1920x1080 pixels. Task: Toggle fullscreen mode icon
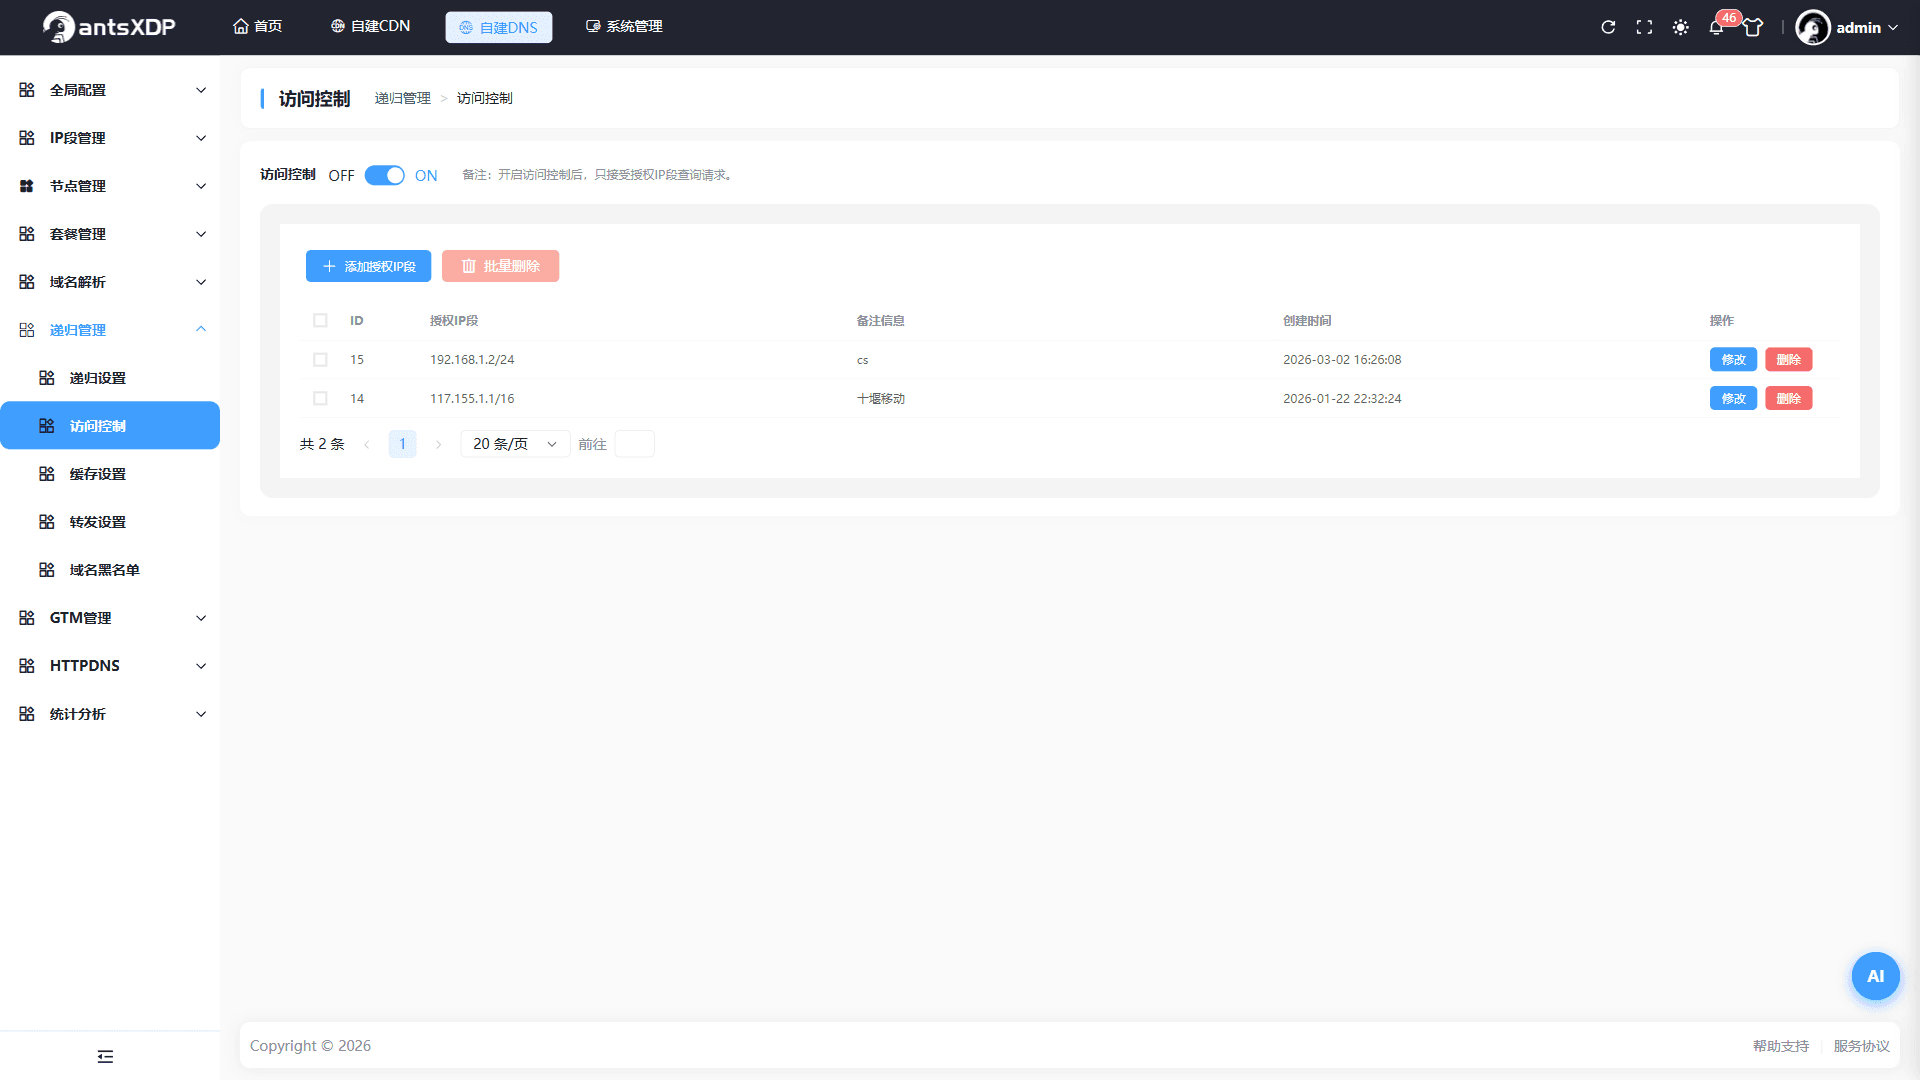[x=1644, y=27]
